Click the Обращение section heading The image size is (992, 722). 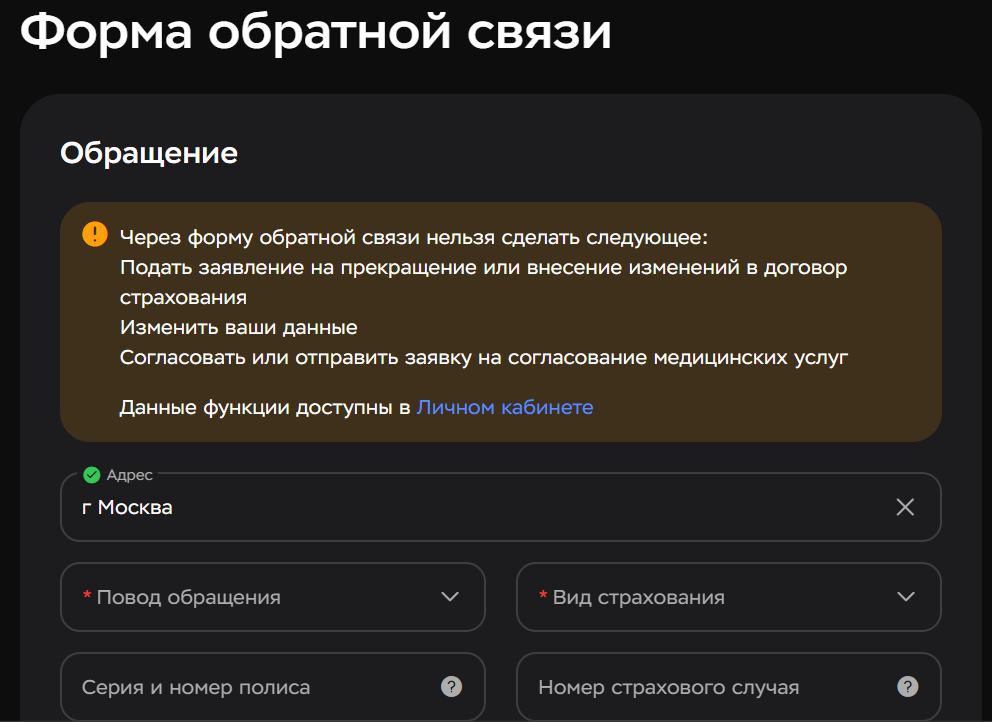[x=149, y=153]
